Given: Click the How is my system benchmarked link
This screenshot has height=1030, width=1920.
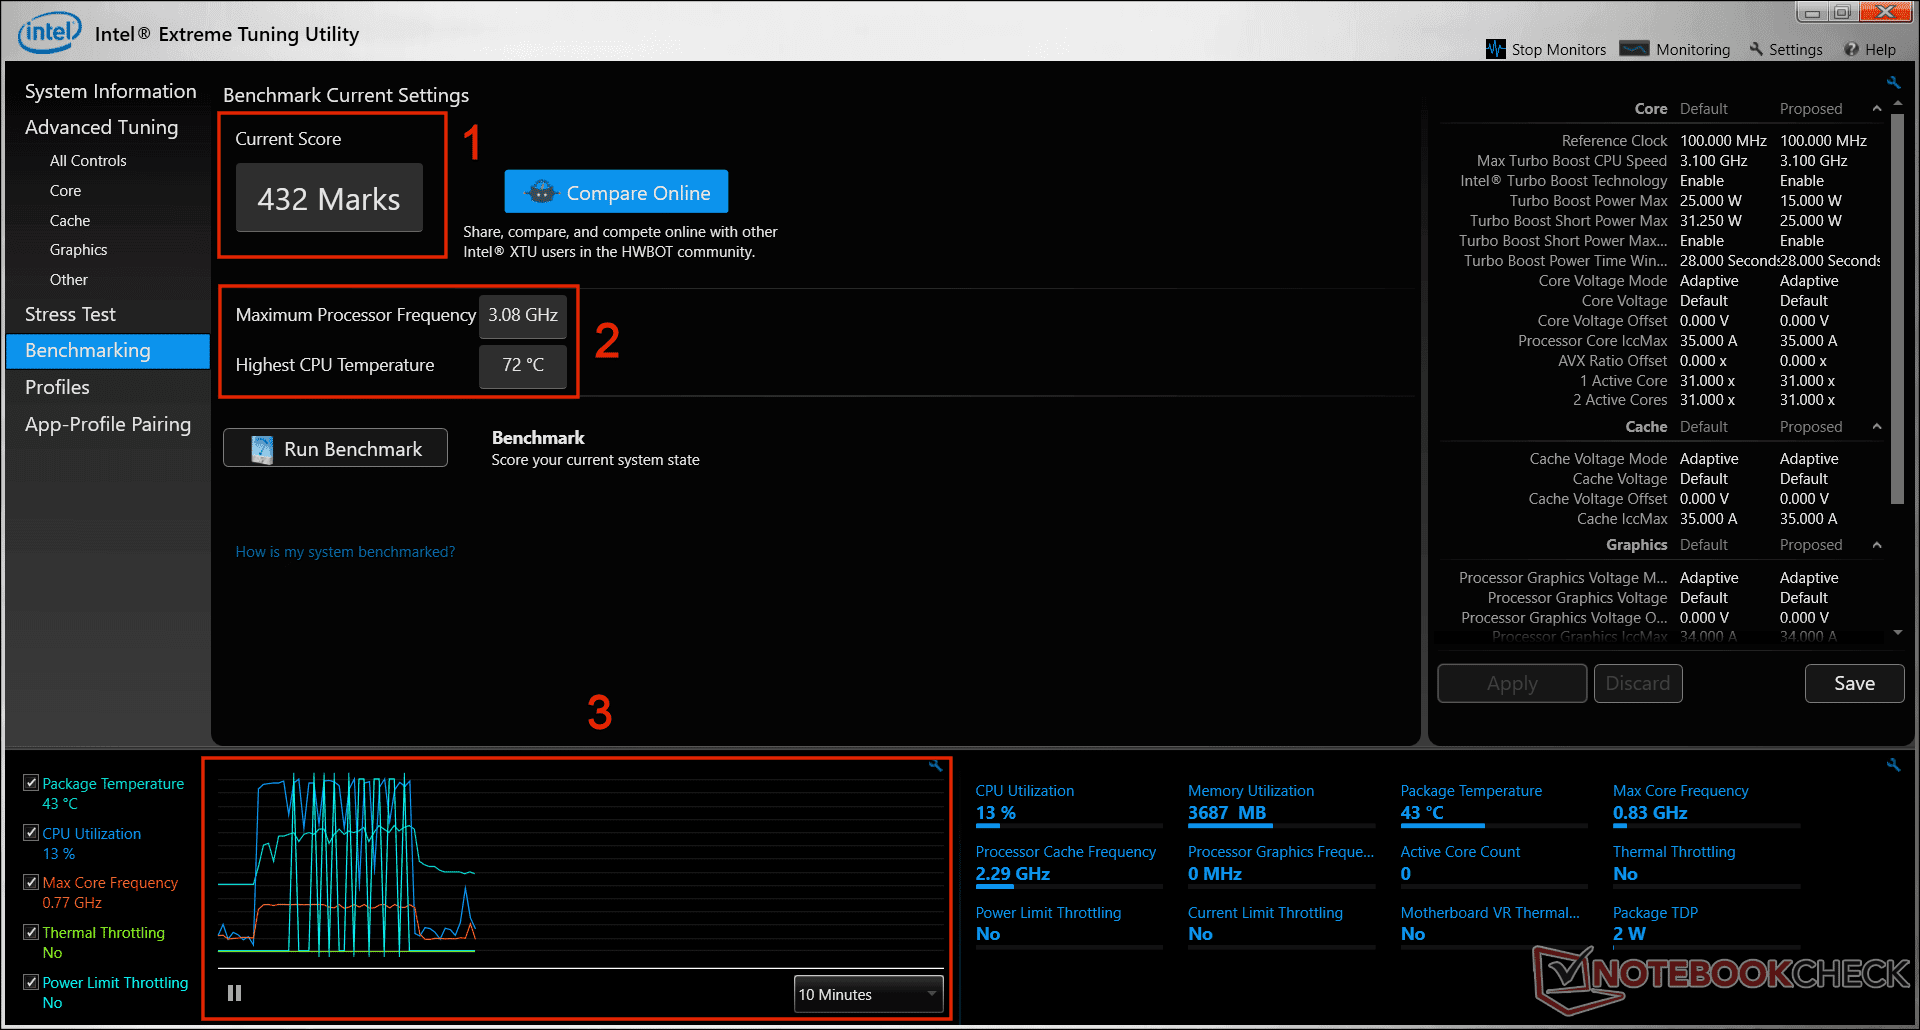Looking at the screenshot, I should pos(345,551).
